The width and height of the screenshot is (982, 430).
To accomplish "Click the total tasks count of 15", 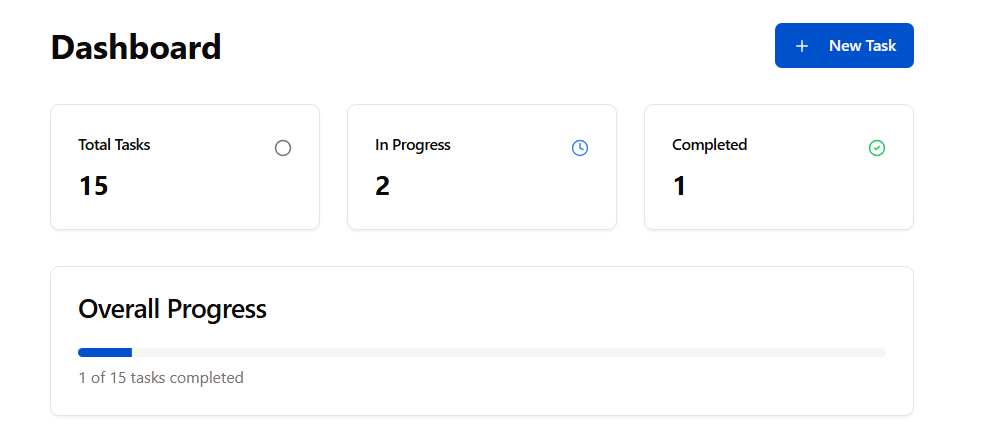I will tap(93, 186).
